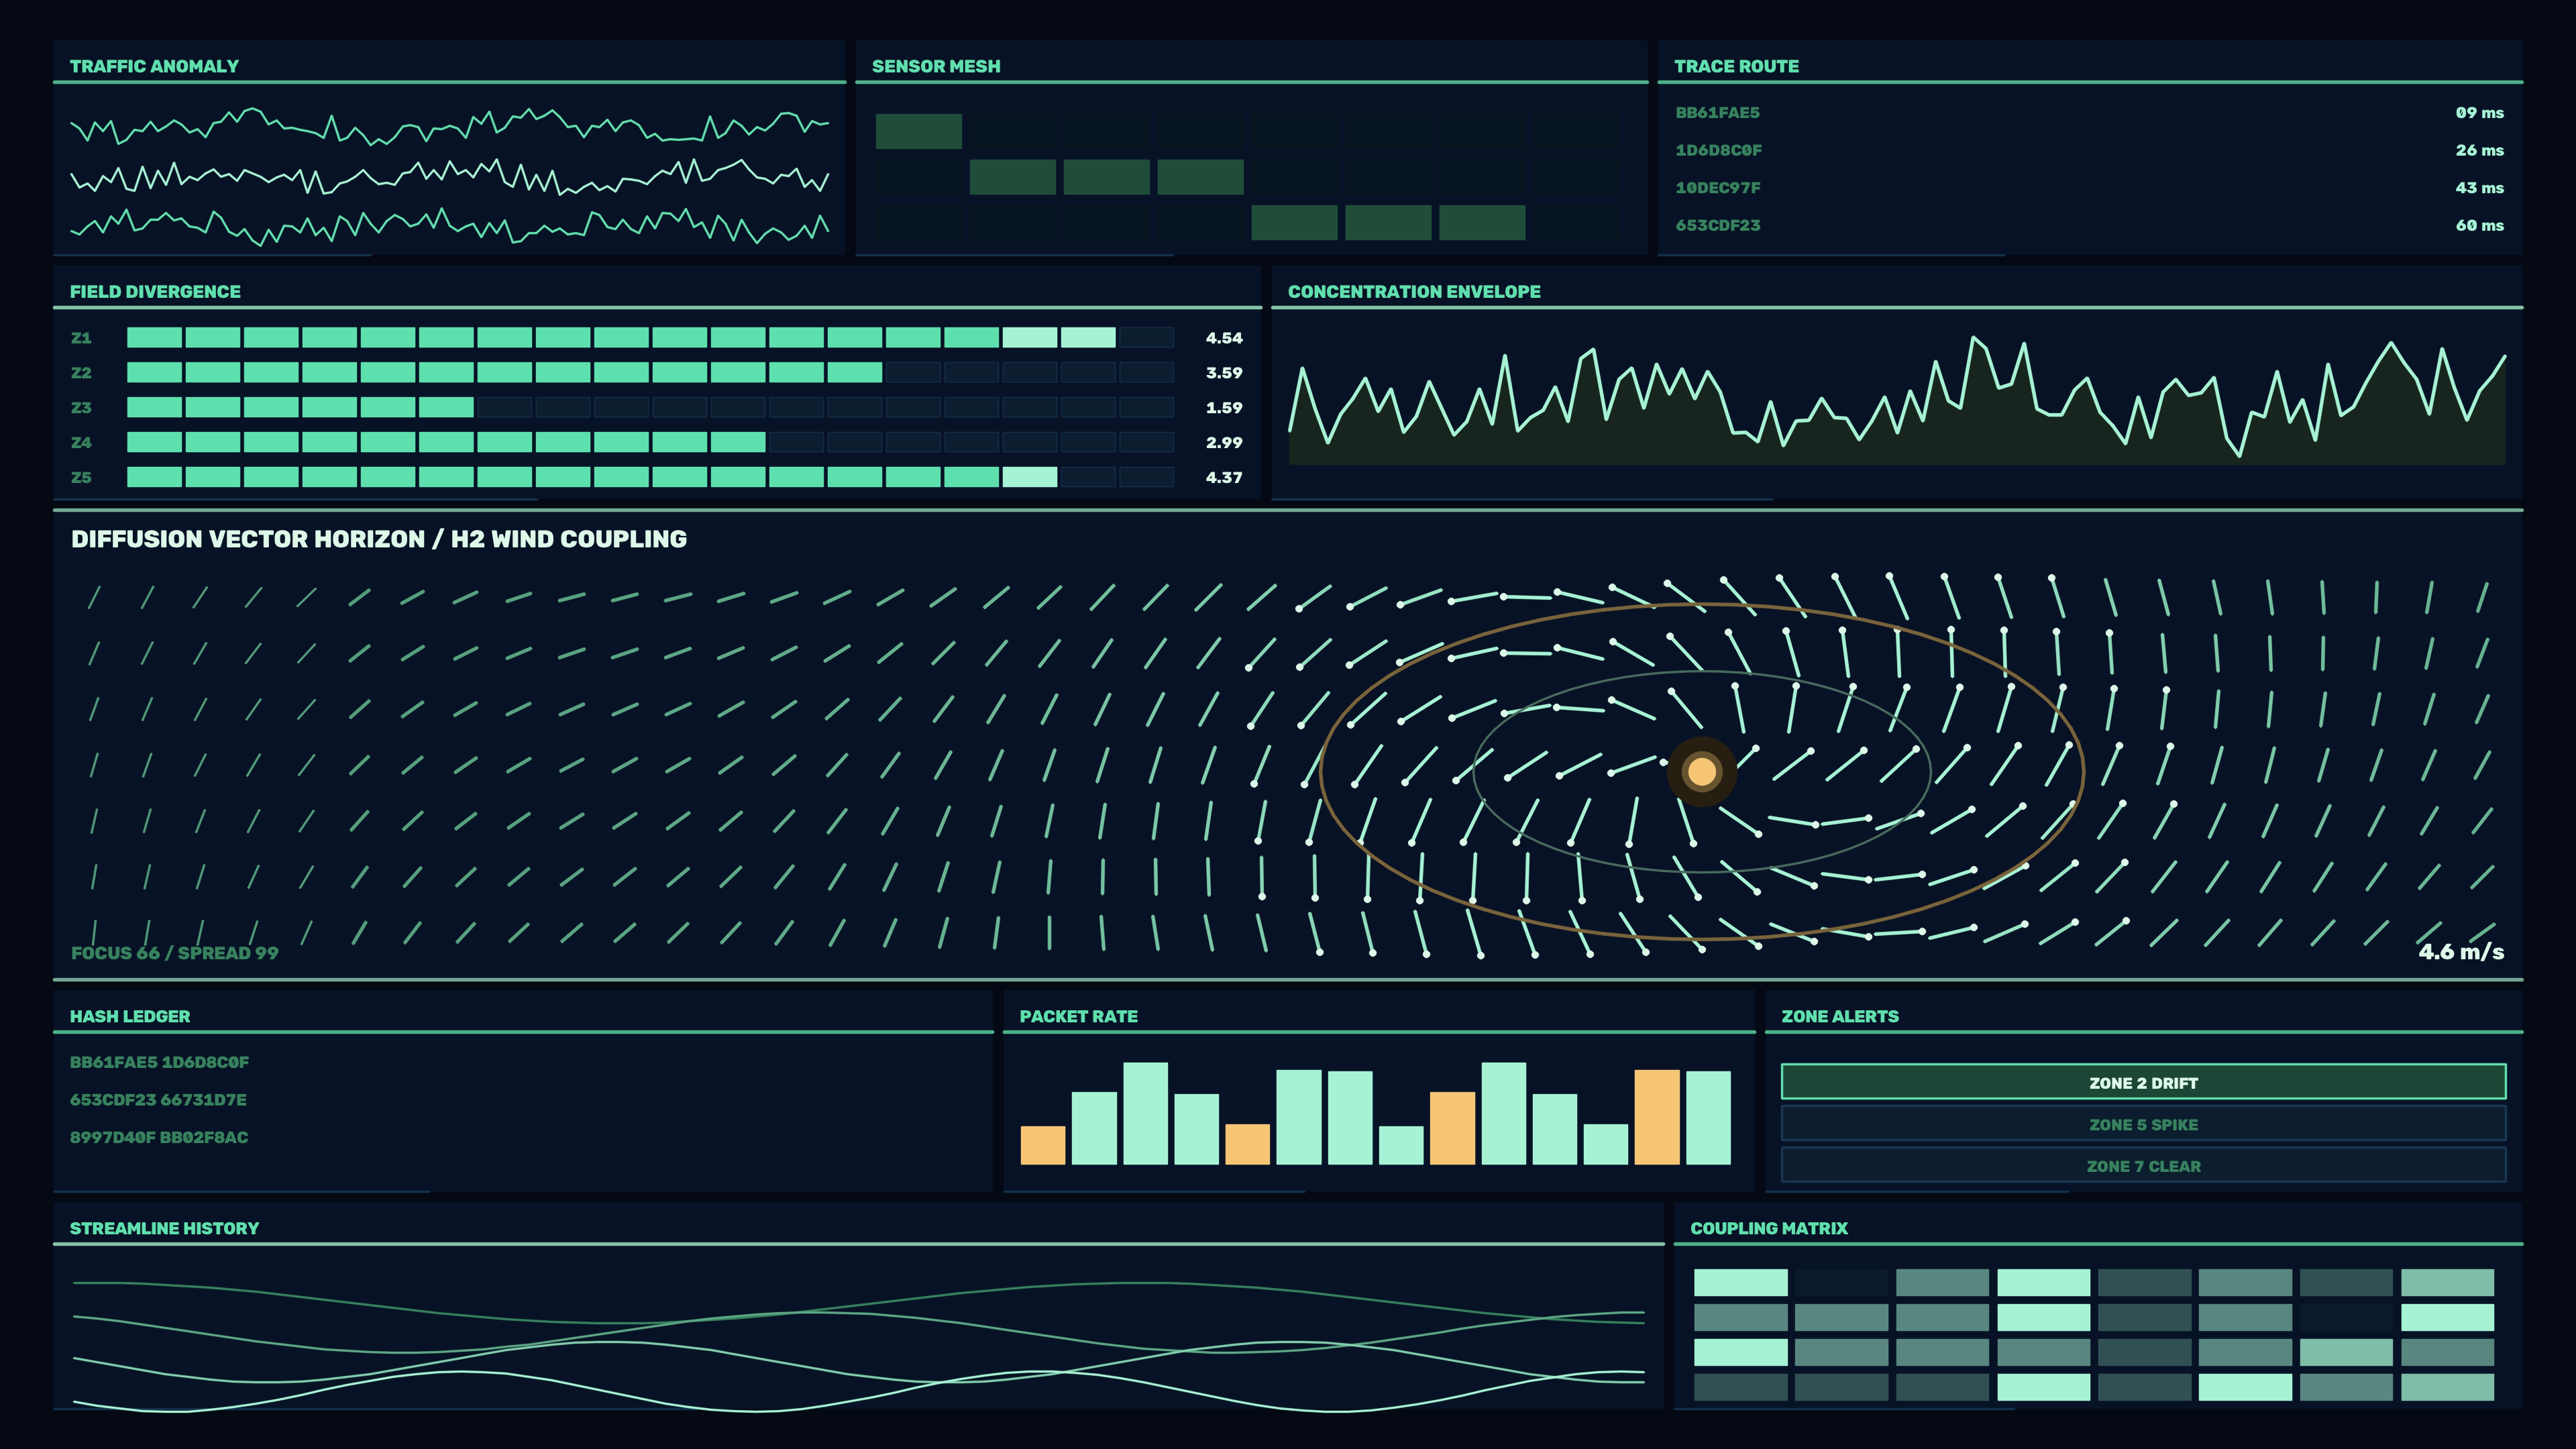Click the lit top-row Sensor Mesh cell
The width and height of the screenshot is (2576, 1449).
tap(918, 131)
